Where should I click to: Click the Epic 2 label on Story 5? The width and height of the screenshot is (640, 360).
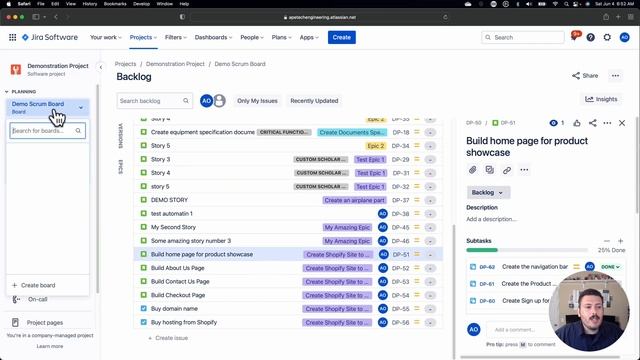(x=376, y=146)
